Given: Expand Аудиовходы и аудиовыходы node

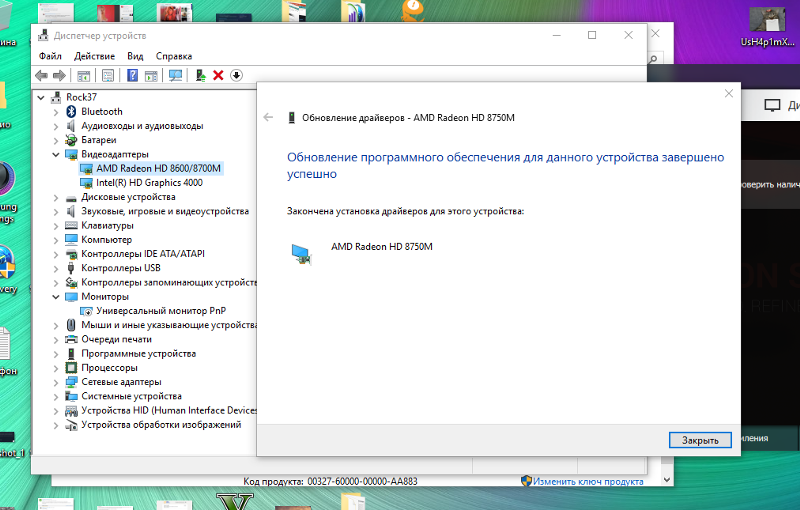Looking at the screenshot, I should tap(56, 126).
